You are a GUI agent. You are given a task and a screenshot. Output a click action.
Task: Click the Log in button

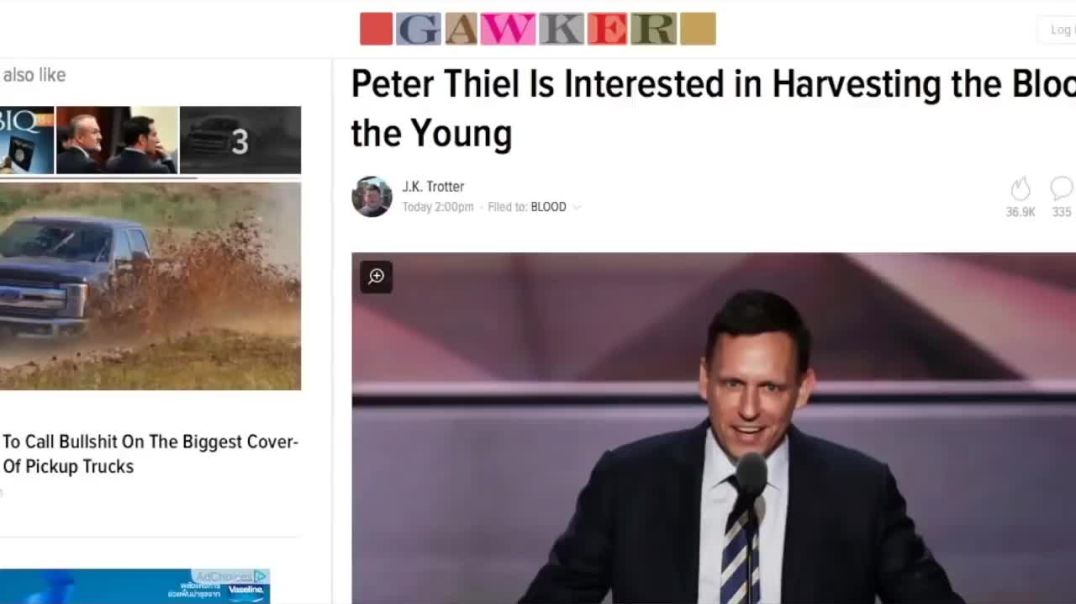coord(1060,30)
